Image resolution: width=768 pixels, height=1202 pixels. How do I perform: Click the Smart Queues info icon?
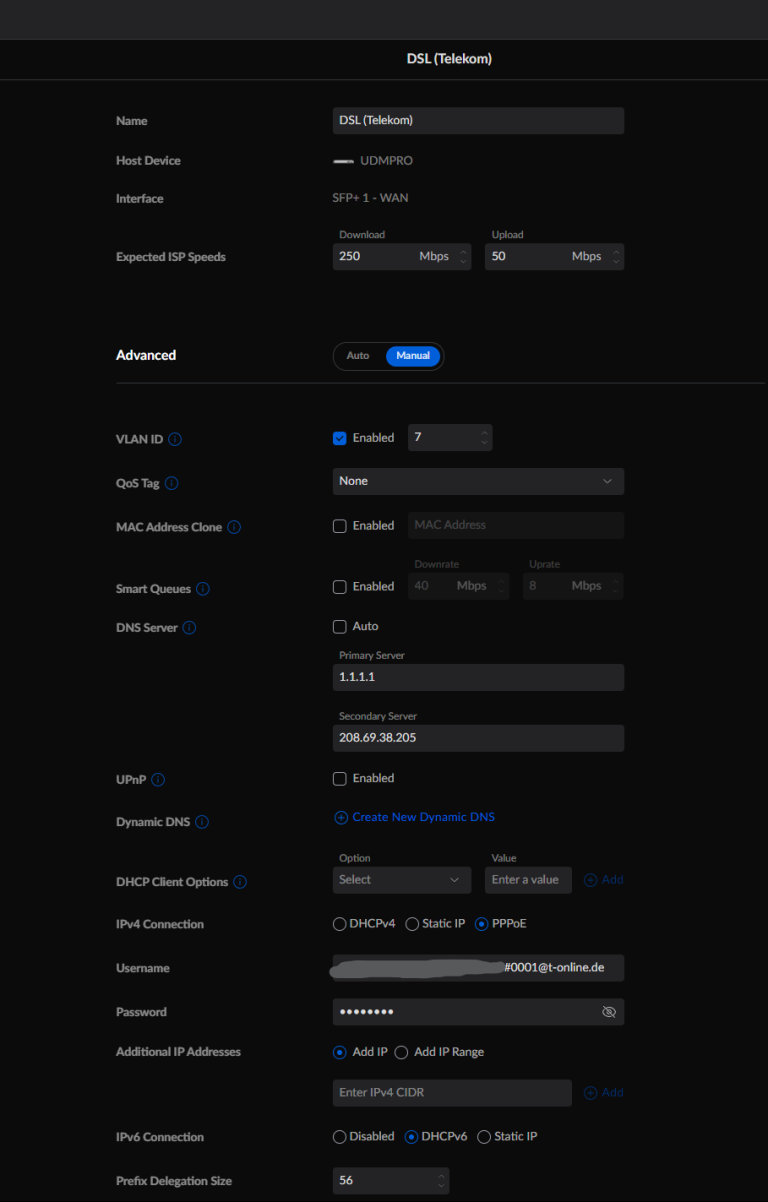click(x=203, y=589)
